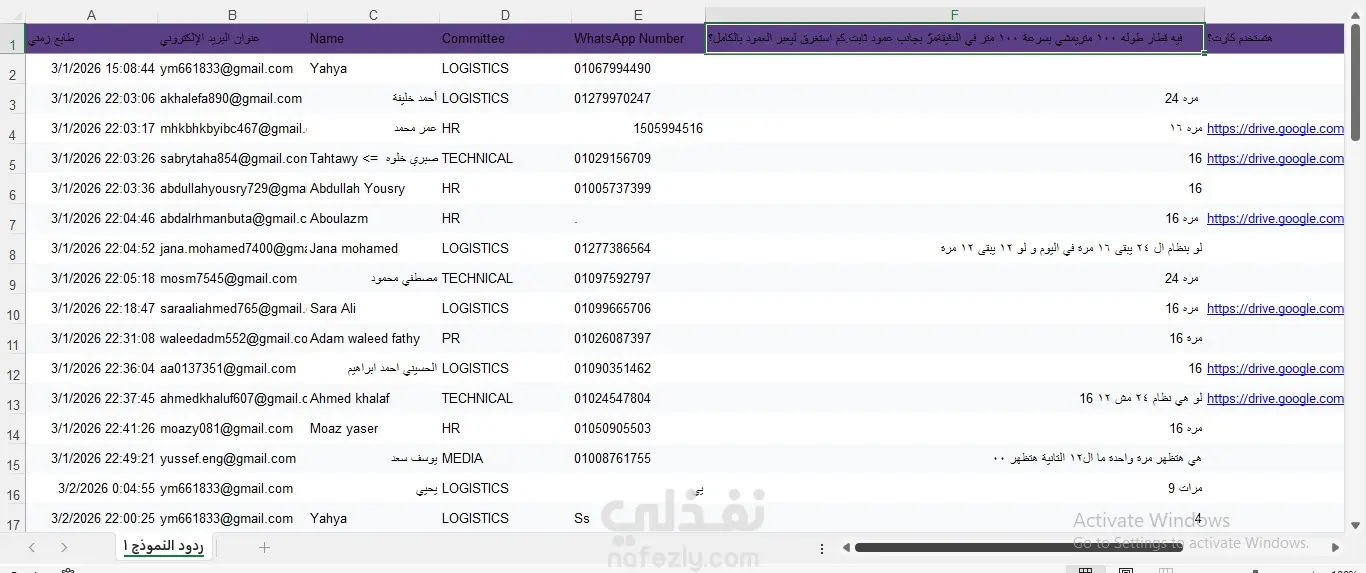Select WhatsApp number 01026087397 cell

tap(638, 338)
